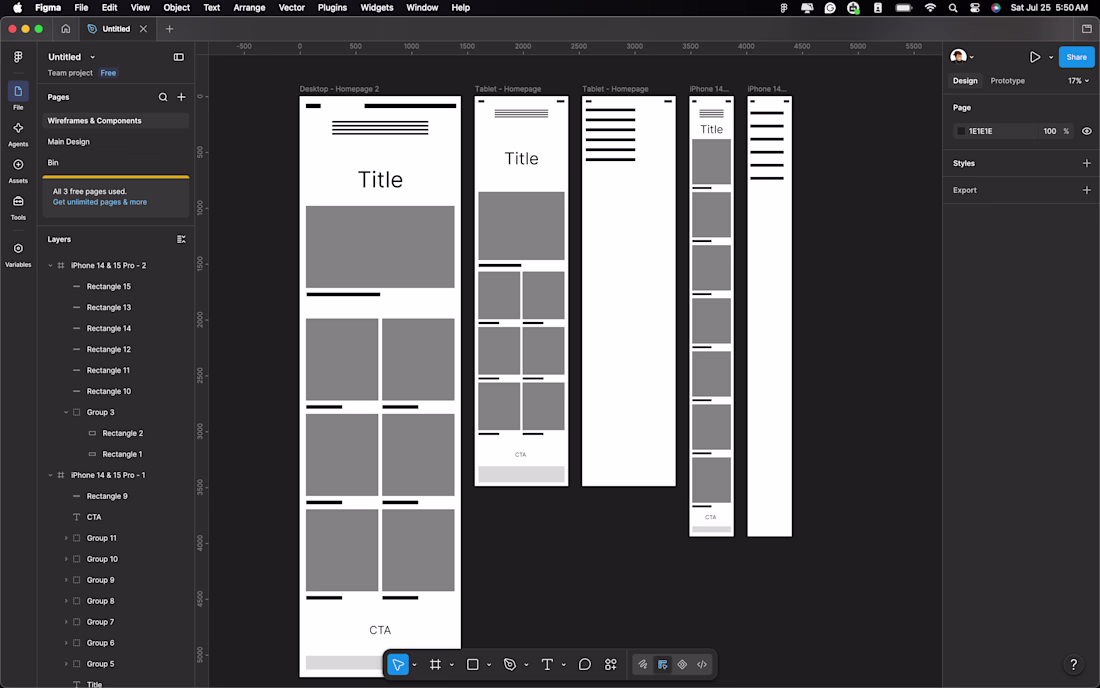Open the Tools sidebar panel

[18, 207]
